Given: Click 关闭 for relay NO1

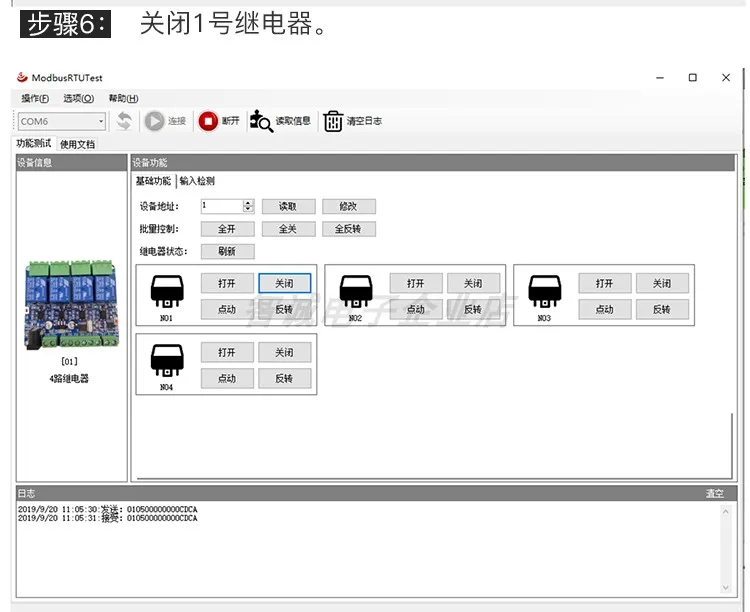Looking at the screenshot, I should [x=285, y=283].
